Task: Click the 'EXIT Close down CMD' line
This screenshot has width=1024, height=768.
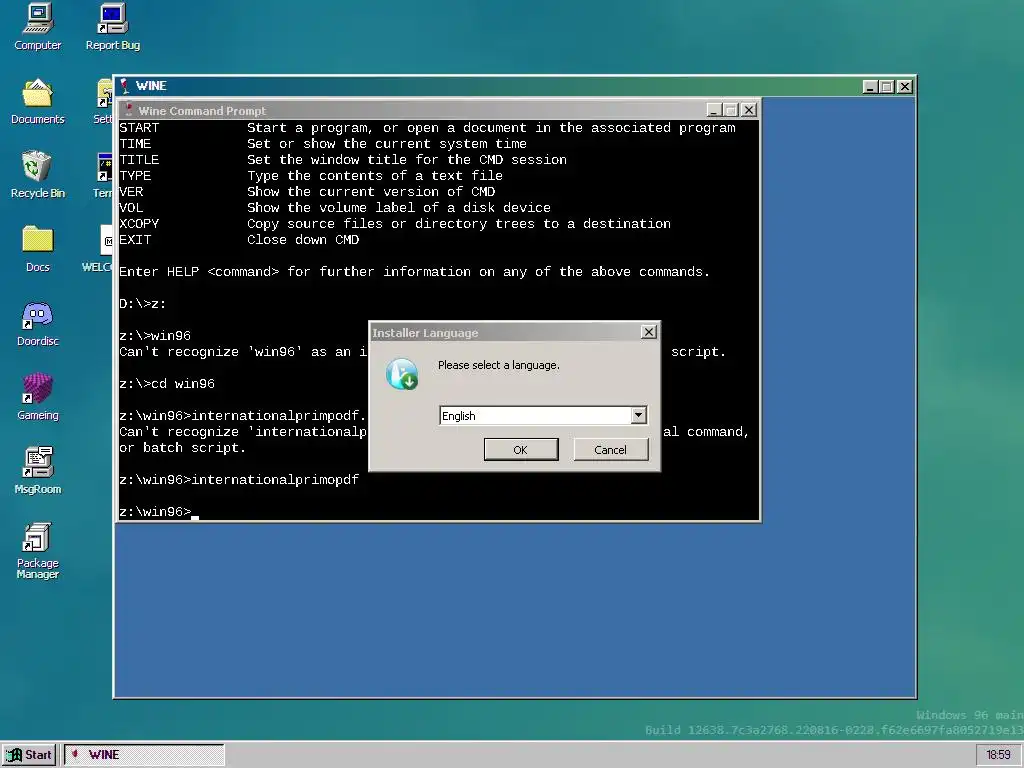Action: coord(239,240)
